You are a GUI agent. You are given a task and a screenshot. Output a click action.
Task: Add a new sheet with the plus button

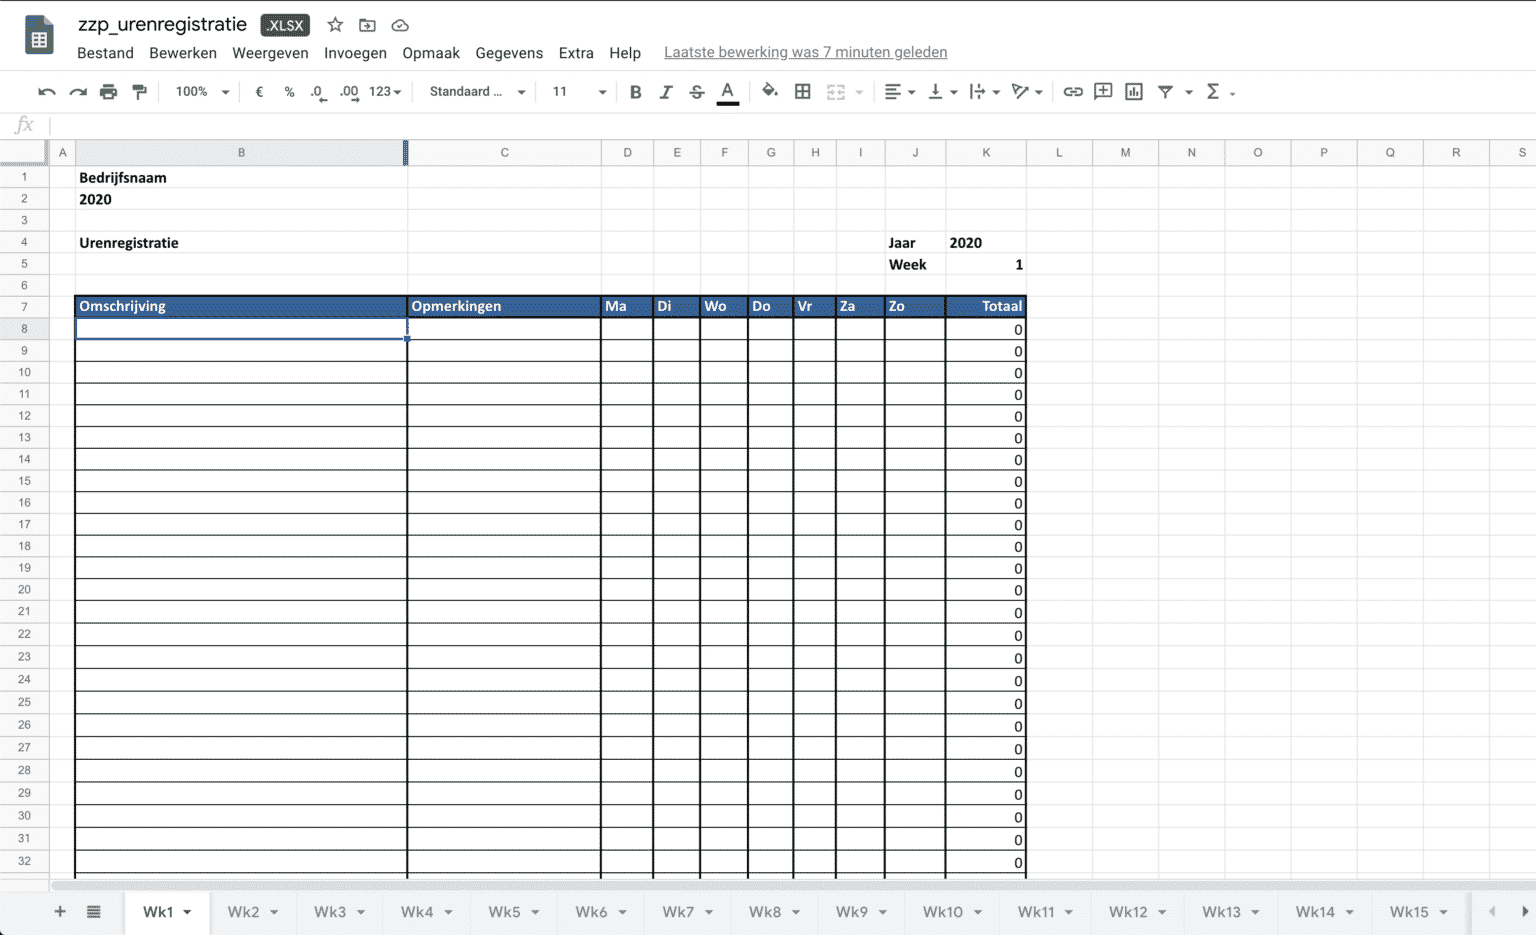(59, 911)
